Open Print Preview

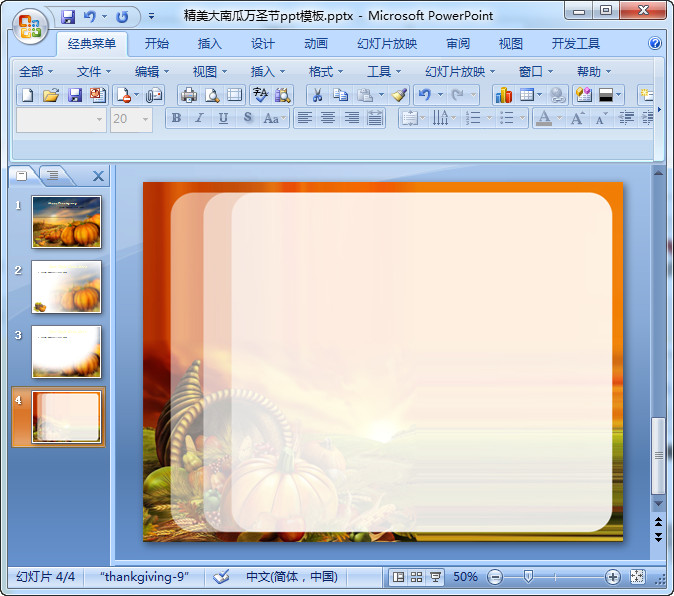(x=212, y=95)
